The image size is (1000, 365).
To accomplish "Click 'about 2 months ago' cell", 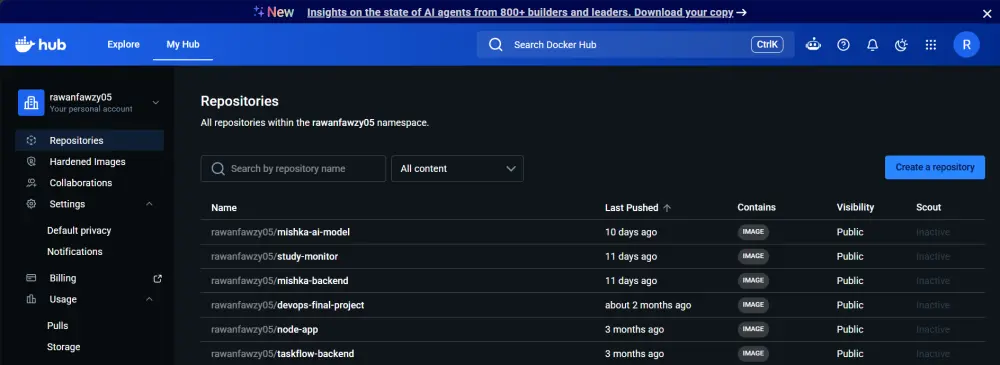I will [648, 305].
